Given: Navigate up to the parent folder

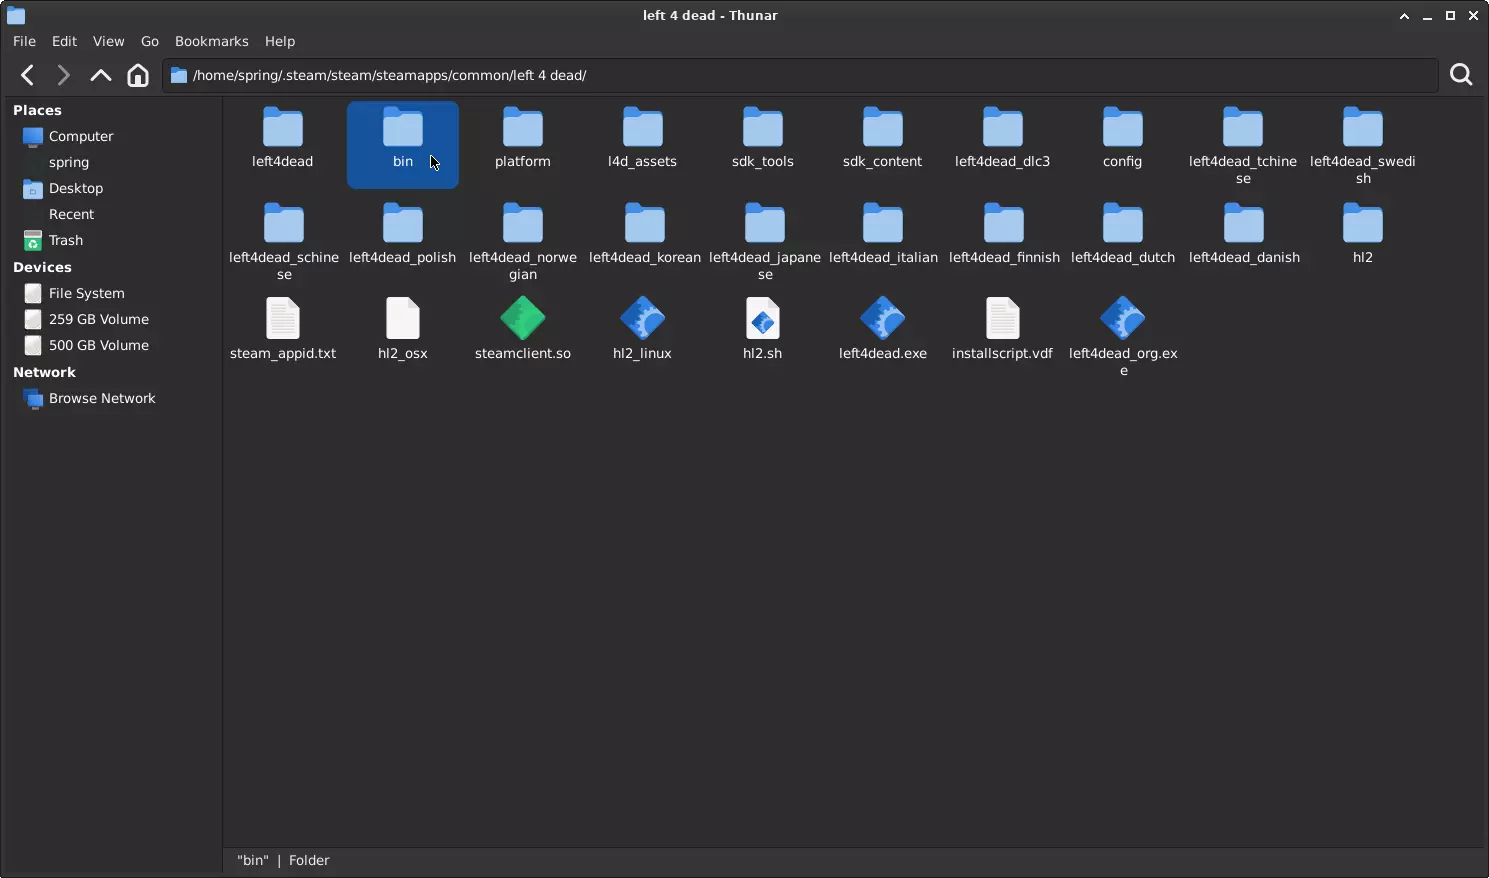Looking at the screenshot, I should click(x=101, y=75).
